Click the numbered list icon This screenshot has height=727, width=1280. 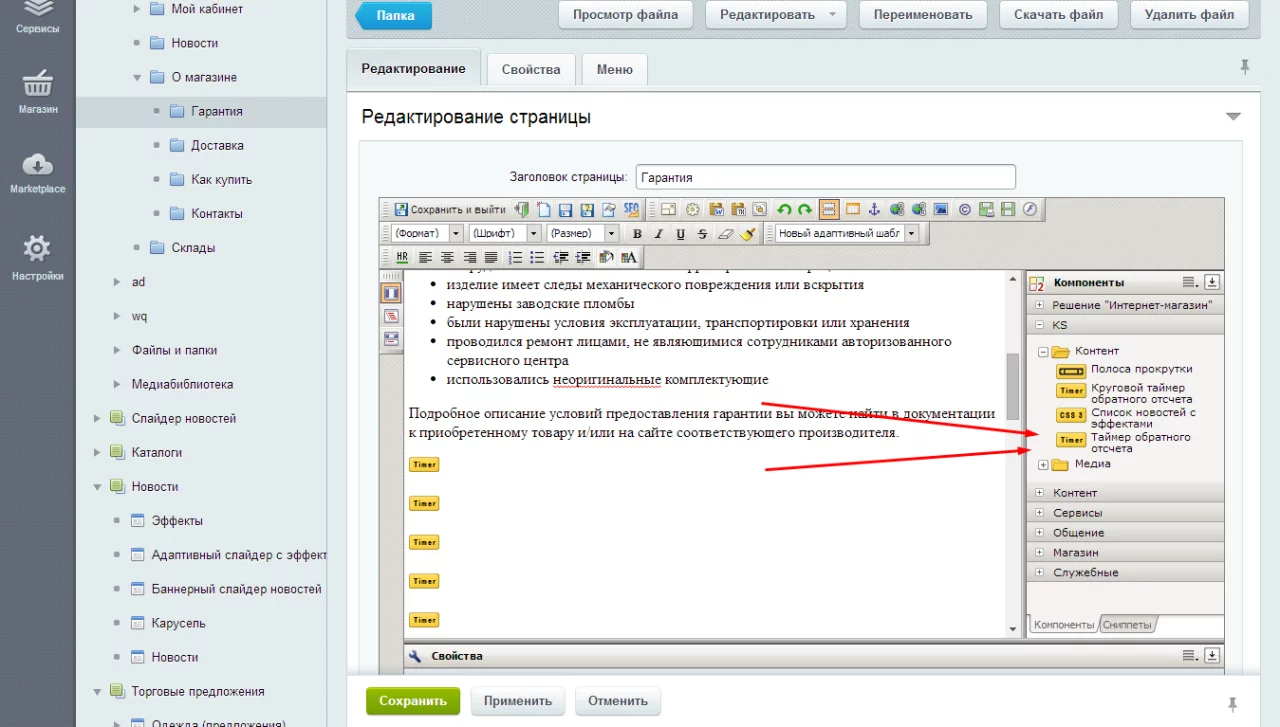(515, 257)
